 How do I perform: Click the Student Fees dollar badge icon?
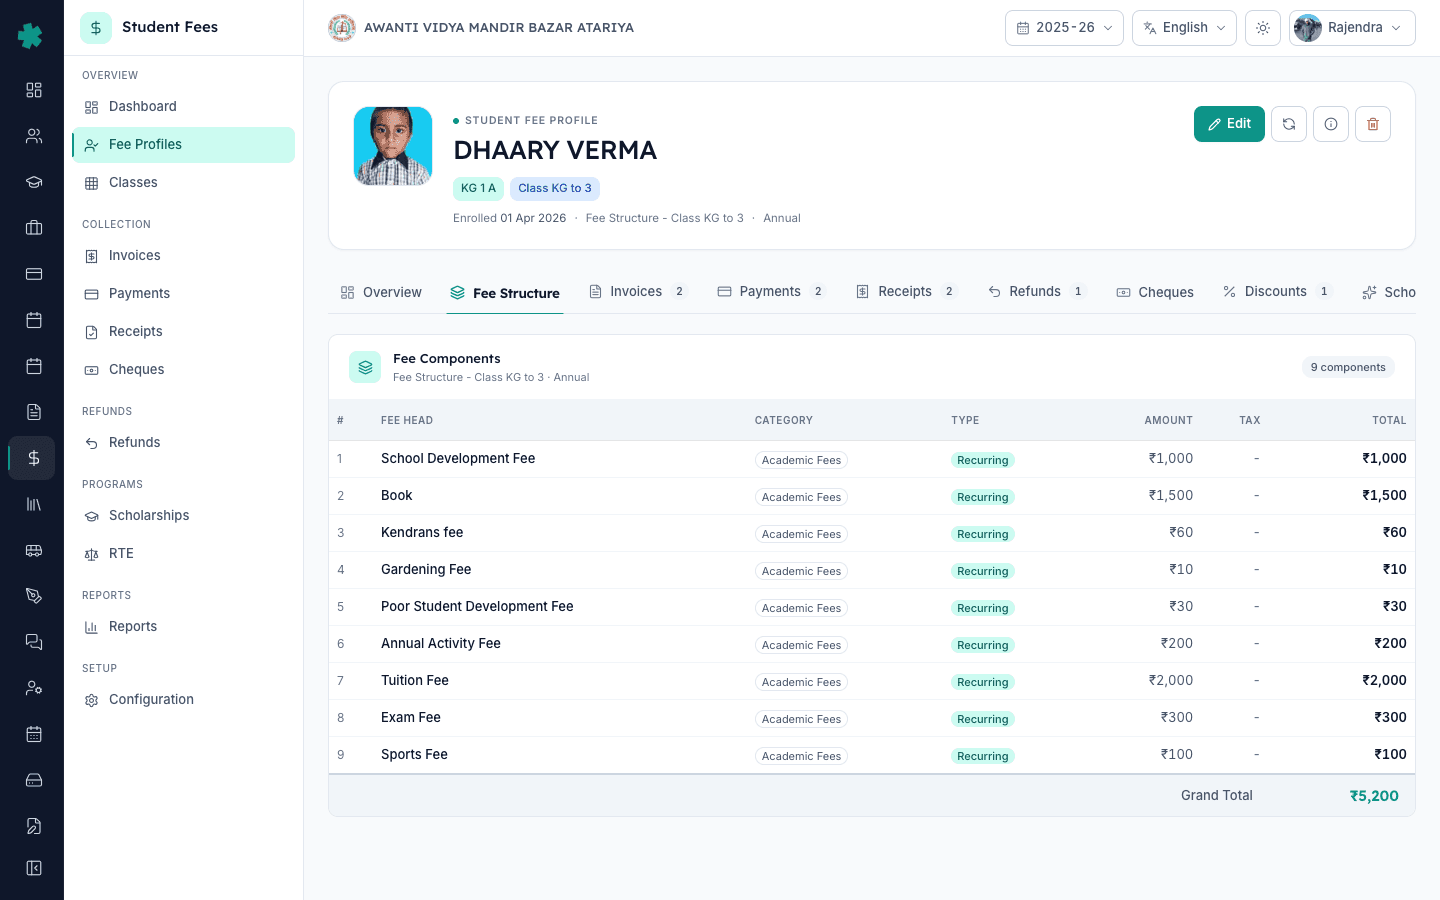tap(96, 28)
